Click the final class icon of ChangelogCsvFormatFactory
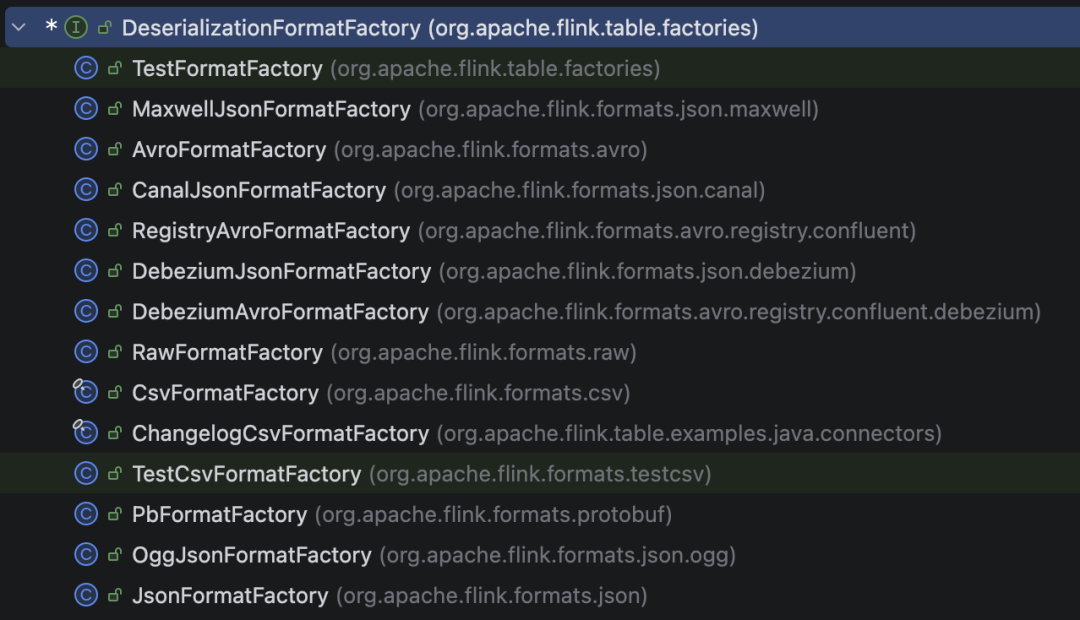The image size is (1080, 620). pyautogui.click(x=85, y=433)
